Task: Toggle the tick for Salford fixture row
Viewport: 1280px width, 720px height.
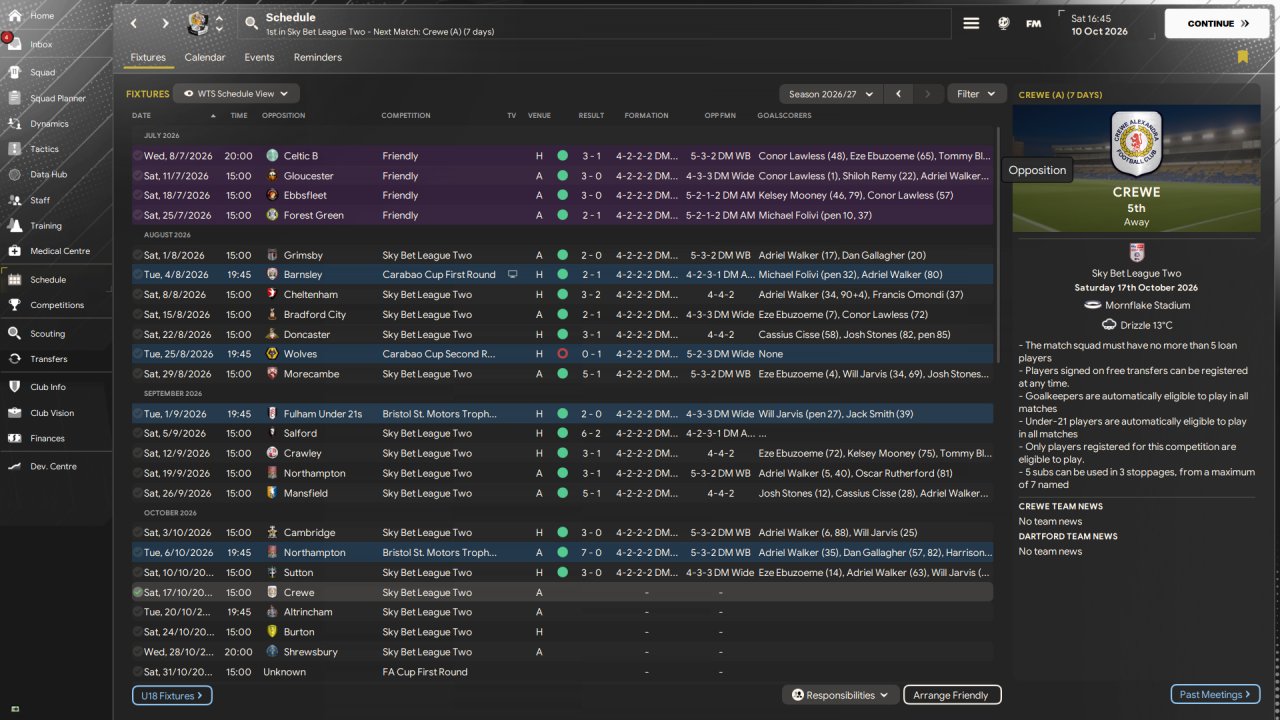Action: (x=138, y=433)
